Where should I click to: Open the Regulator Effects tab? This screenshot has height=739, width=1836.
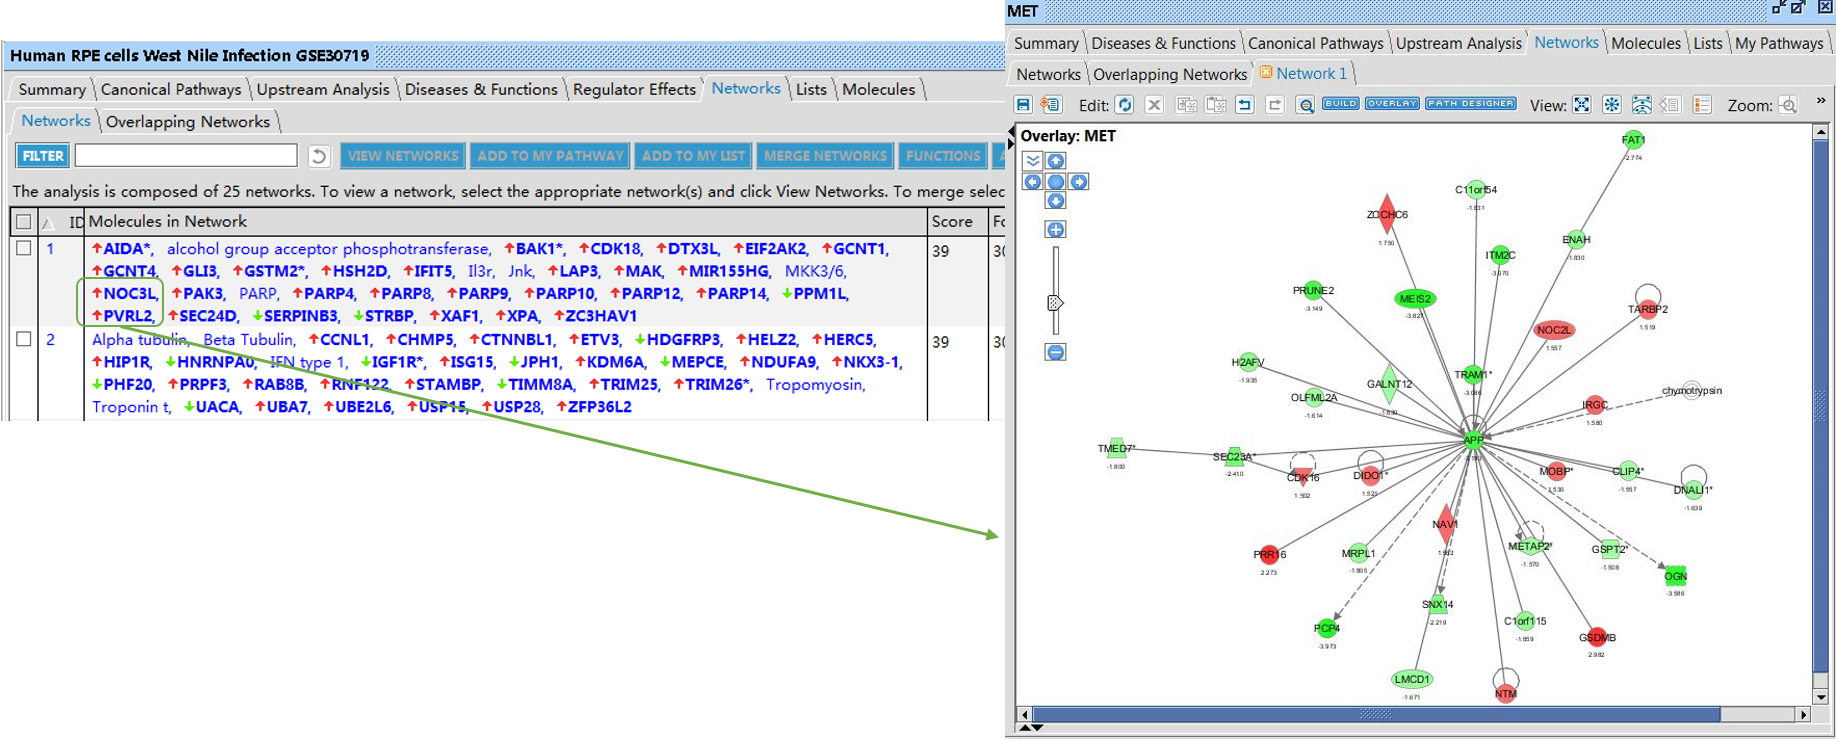(634, 90)
